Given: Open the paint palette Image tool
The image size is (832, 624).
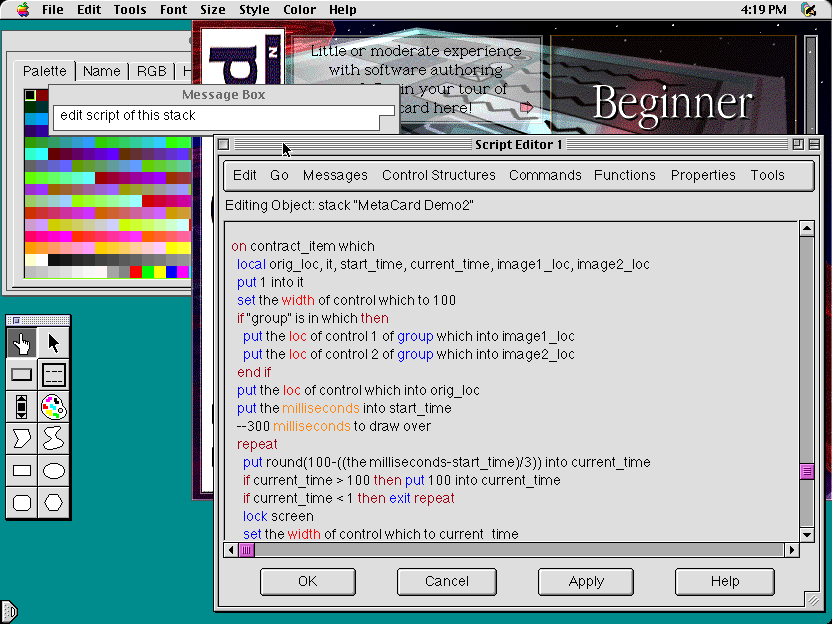Looking at the screenshot, I should click(54, 406).
